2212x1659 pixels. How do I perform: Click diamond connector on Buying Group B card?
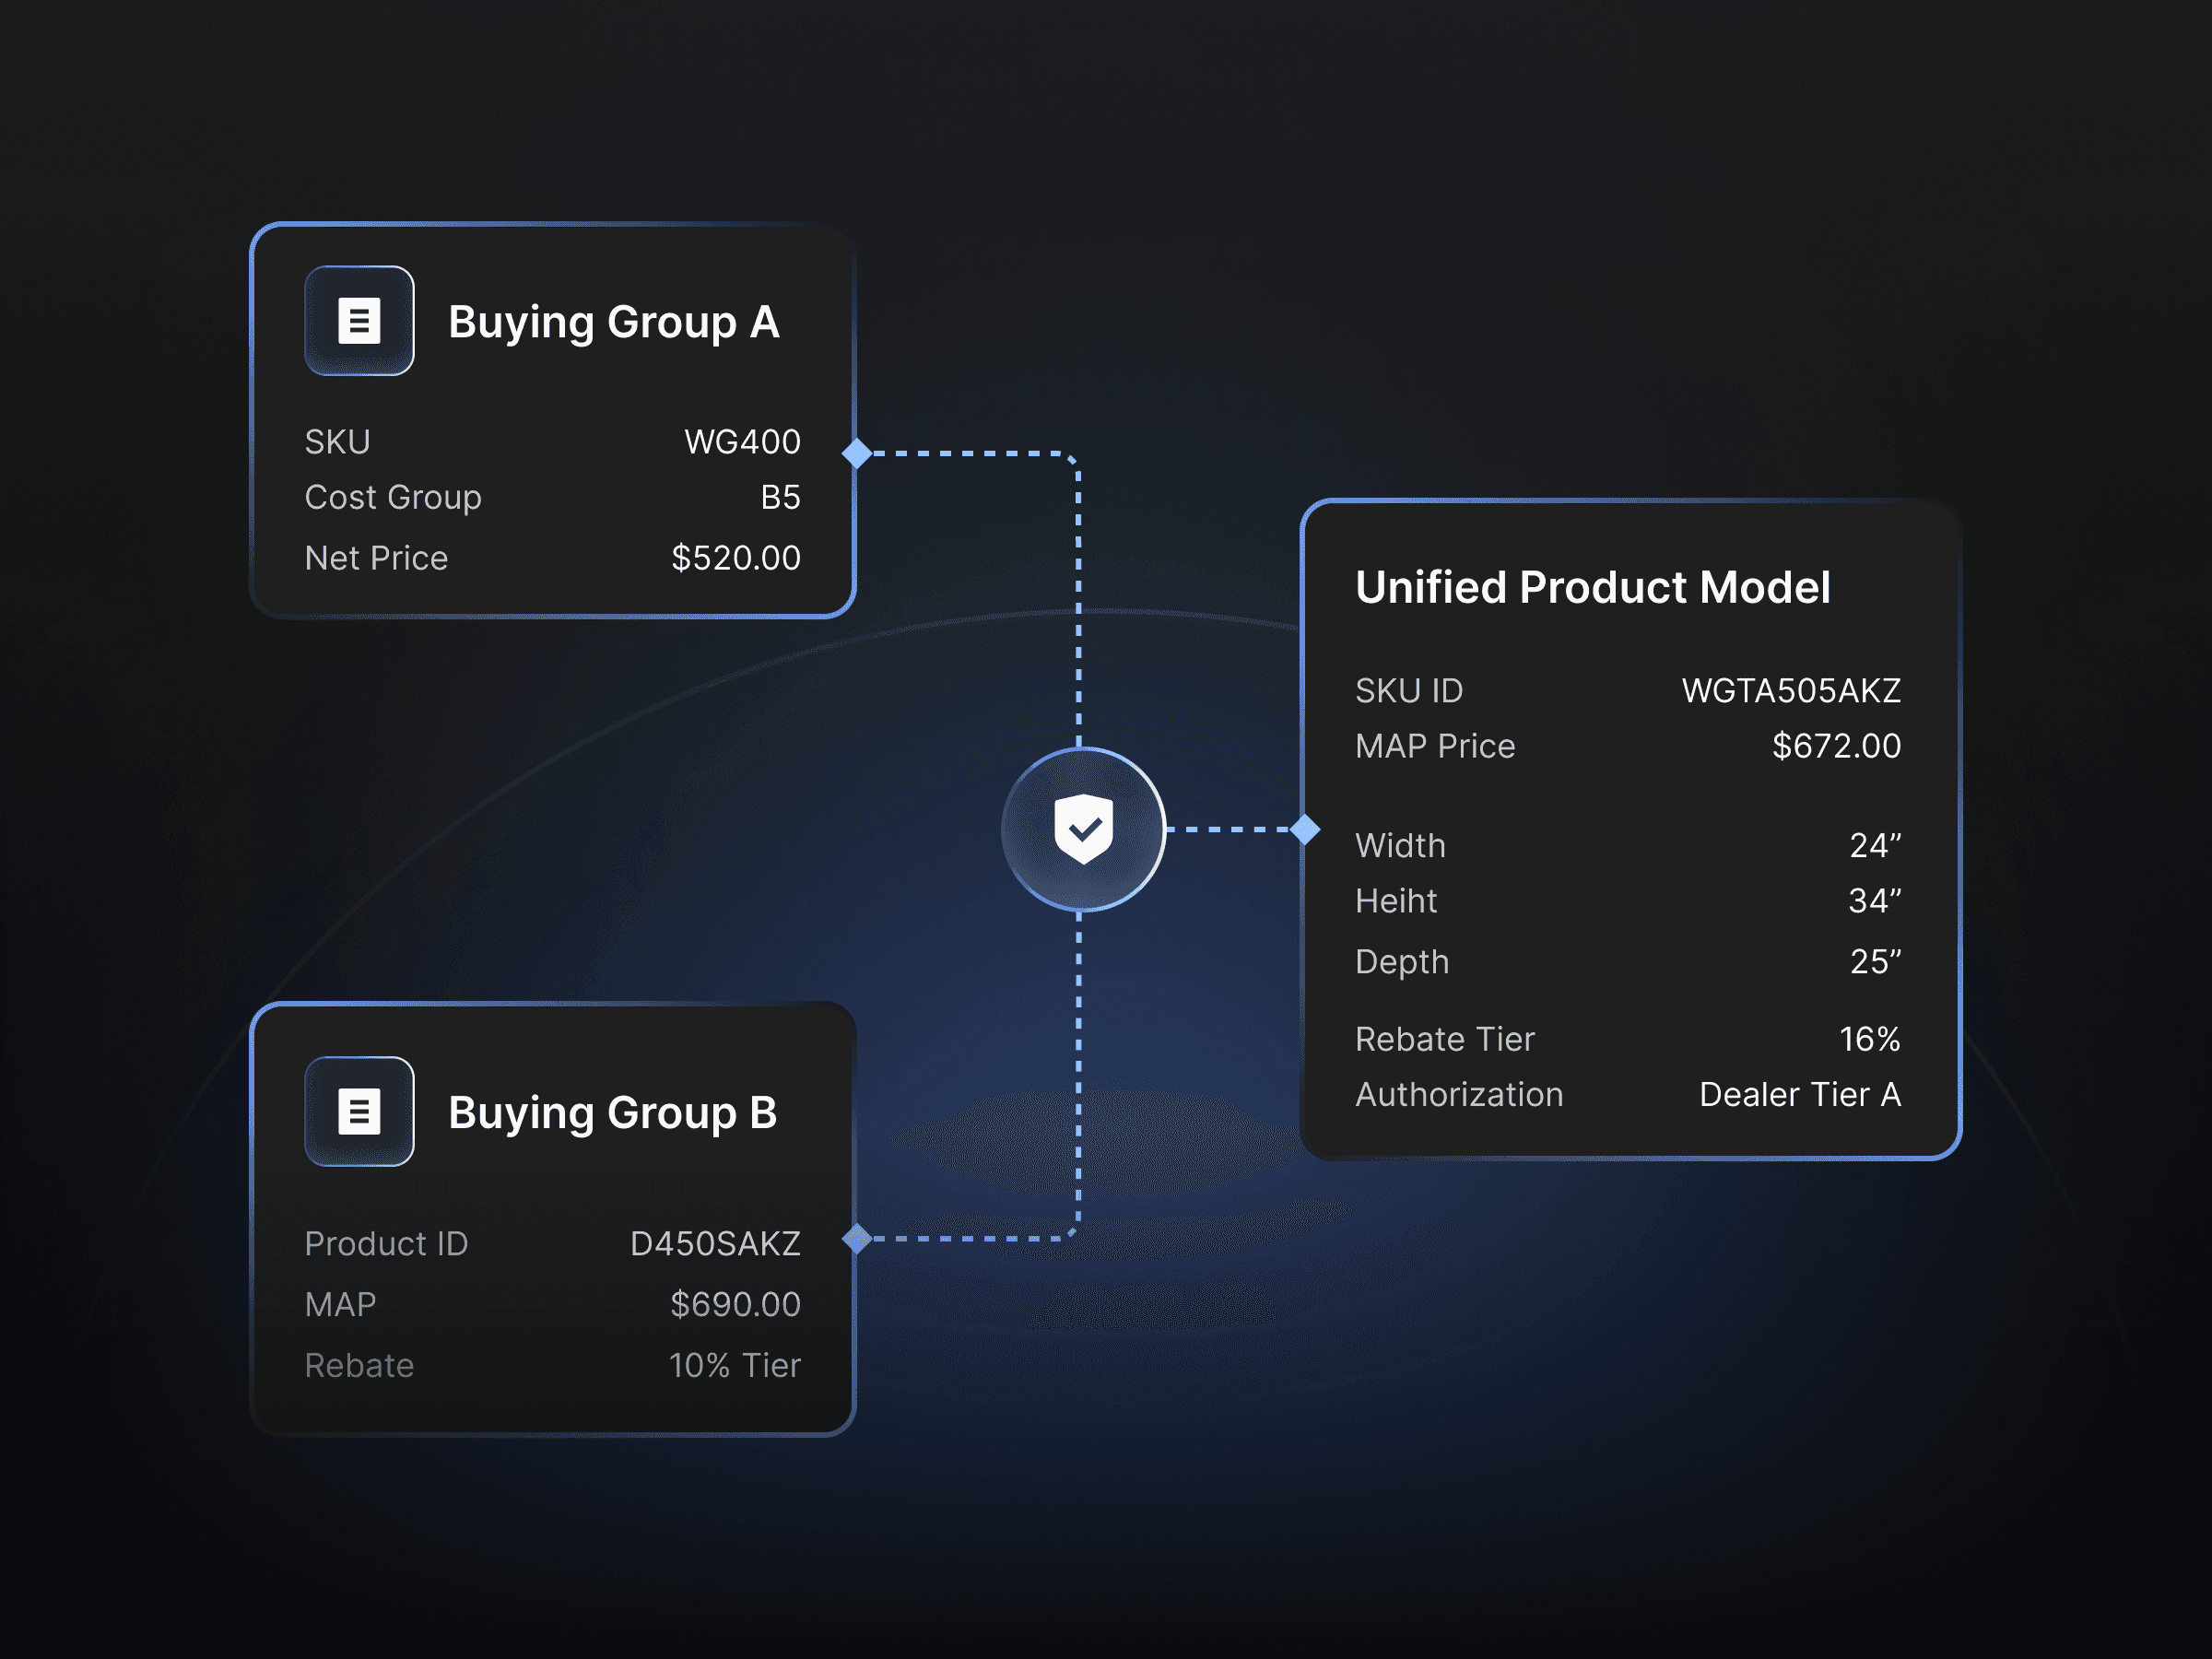857,1238
